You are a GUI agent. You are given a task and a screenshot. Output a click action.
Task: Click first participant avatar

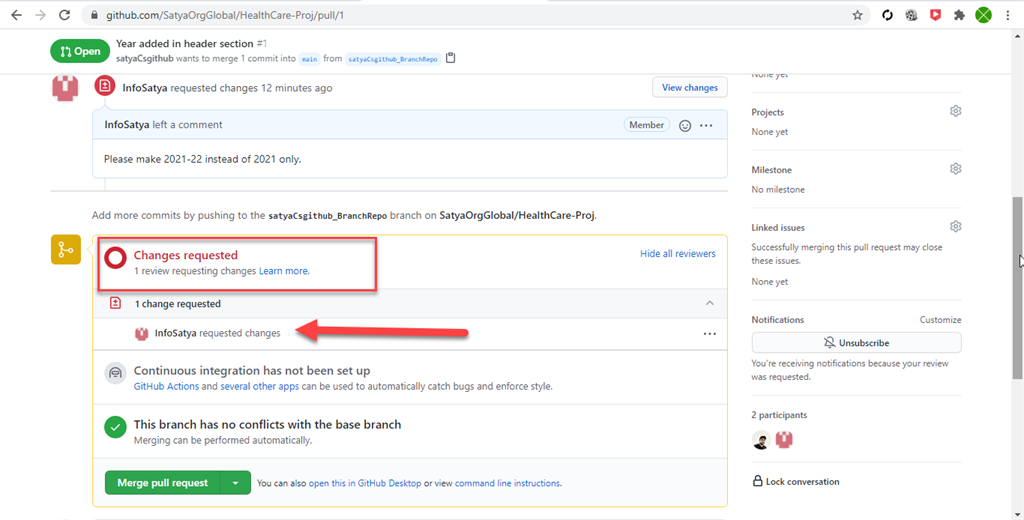point(761,440)
